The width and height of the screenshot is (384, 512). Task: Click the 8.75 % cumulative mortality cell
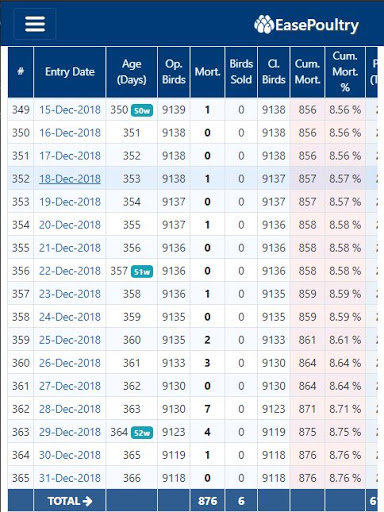coord(345,432)
